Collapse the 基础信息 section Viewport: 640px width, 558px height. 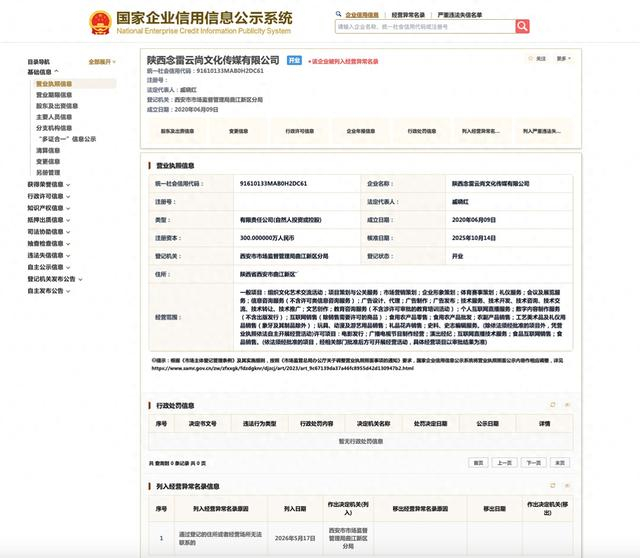click(x=43, y=72)
